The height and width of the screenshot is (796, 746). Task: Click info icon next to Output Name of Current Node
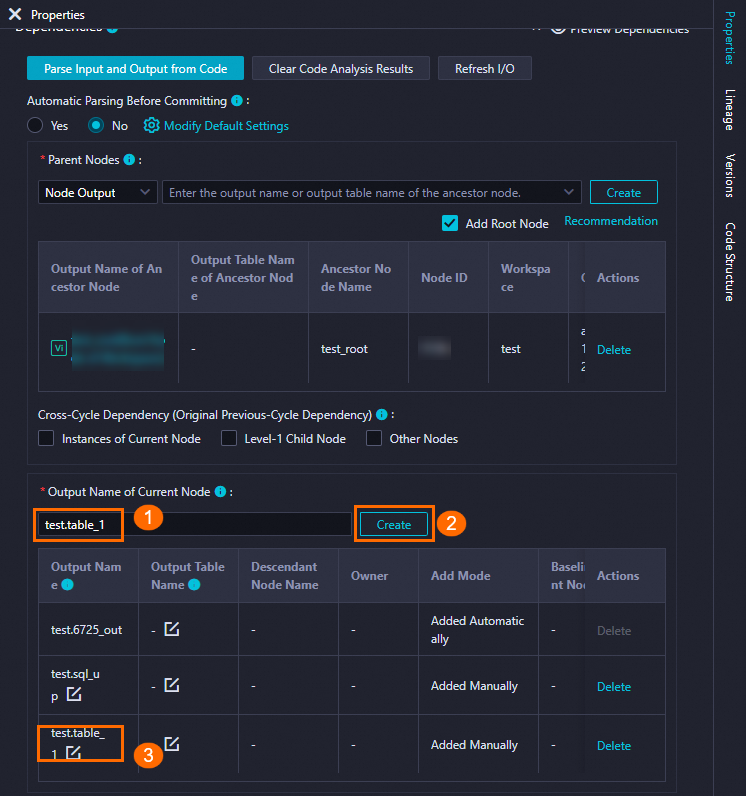[x=220, y=491]
